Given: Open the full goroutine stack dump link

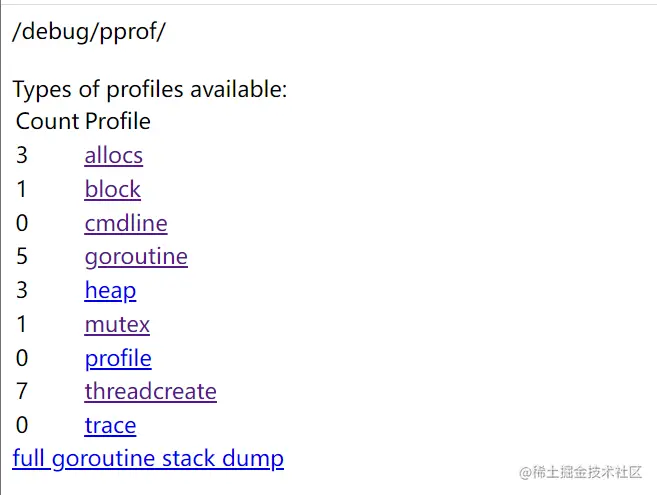Looking at the screenshot, I should coord(148,459).
